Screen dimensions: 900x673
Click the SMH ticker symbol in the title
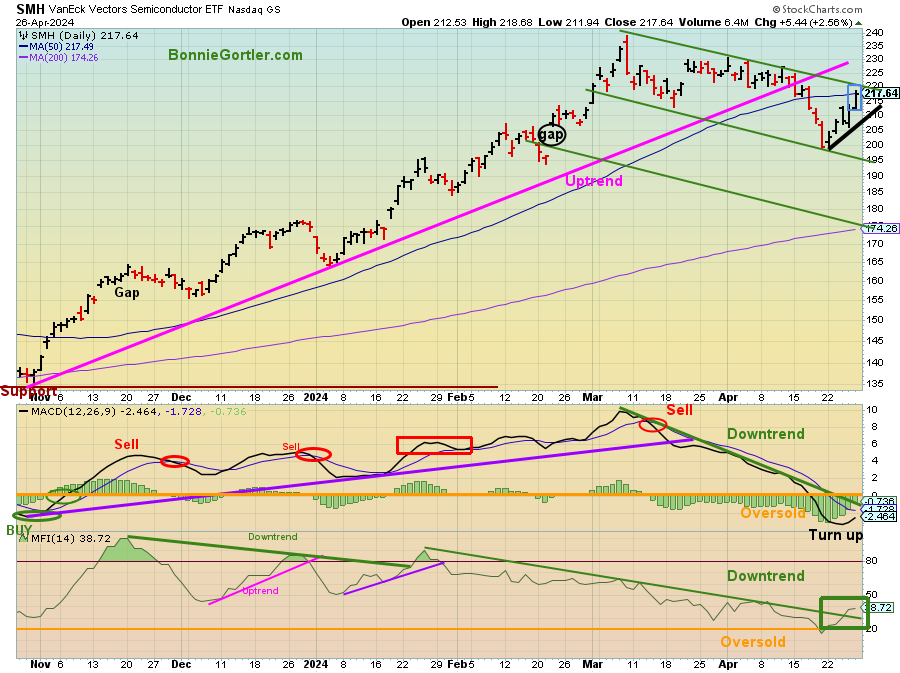point(30,9)
